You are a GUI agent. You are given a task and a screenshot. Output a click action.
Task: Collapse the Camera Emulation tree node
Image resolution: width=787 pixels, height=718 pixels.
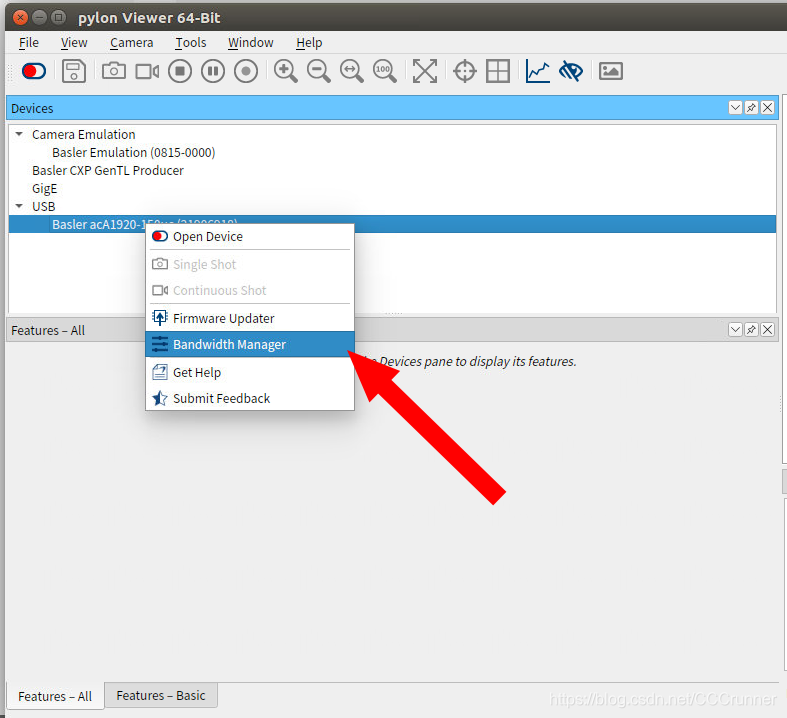pos(19,134)
